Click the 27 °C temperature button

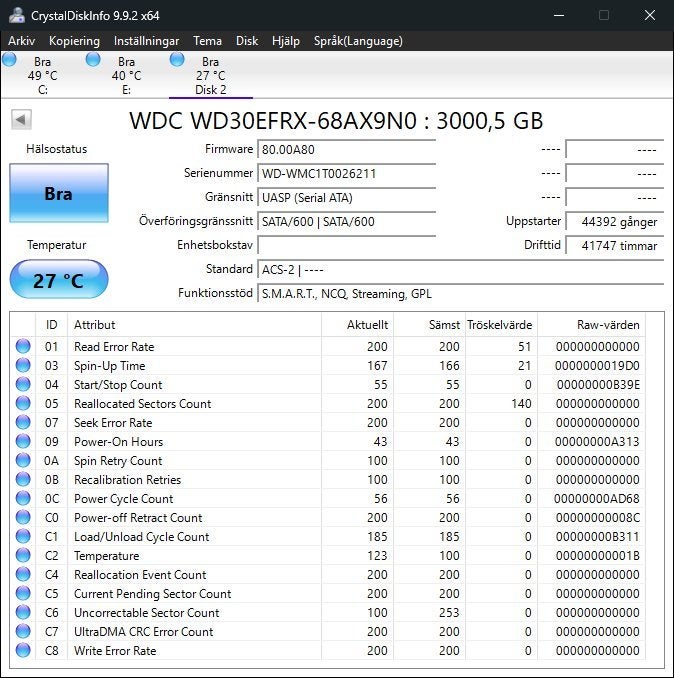click(x=59, y=279)
